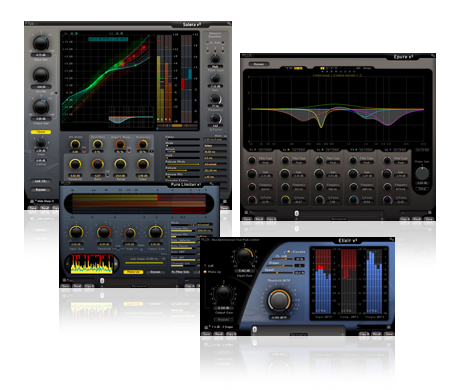Click left arrow of Pure Limiter waveform display

[x=68, y=264]
